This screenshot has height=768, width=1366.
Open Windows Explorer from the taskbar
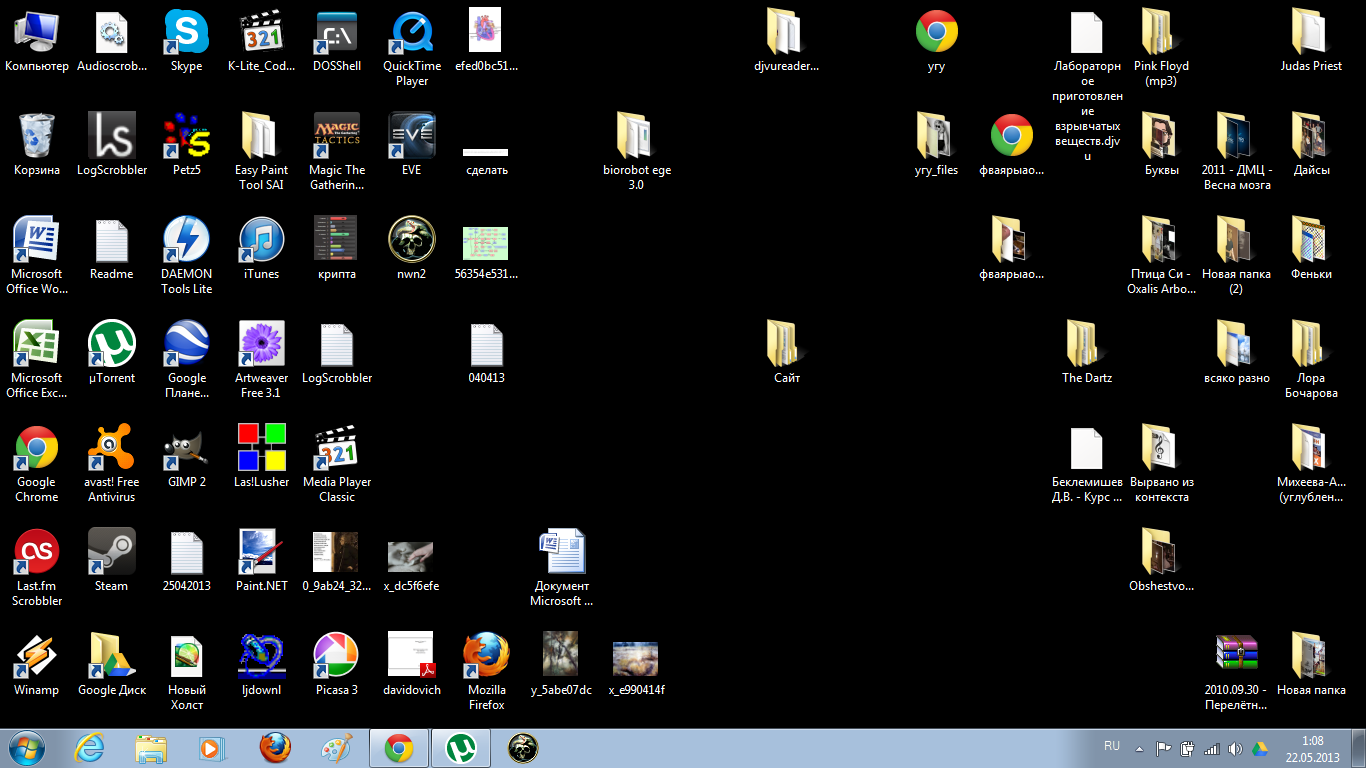152,748
